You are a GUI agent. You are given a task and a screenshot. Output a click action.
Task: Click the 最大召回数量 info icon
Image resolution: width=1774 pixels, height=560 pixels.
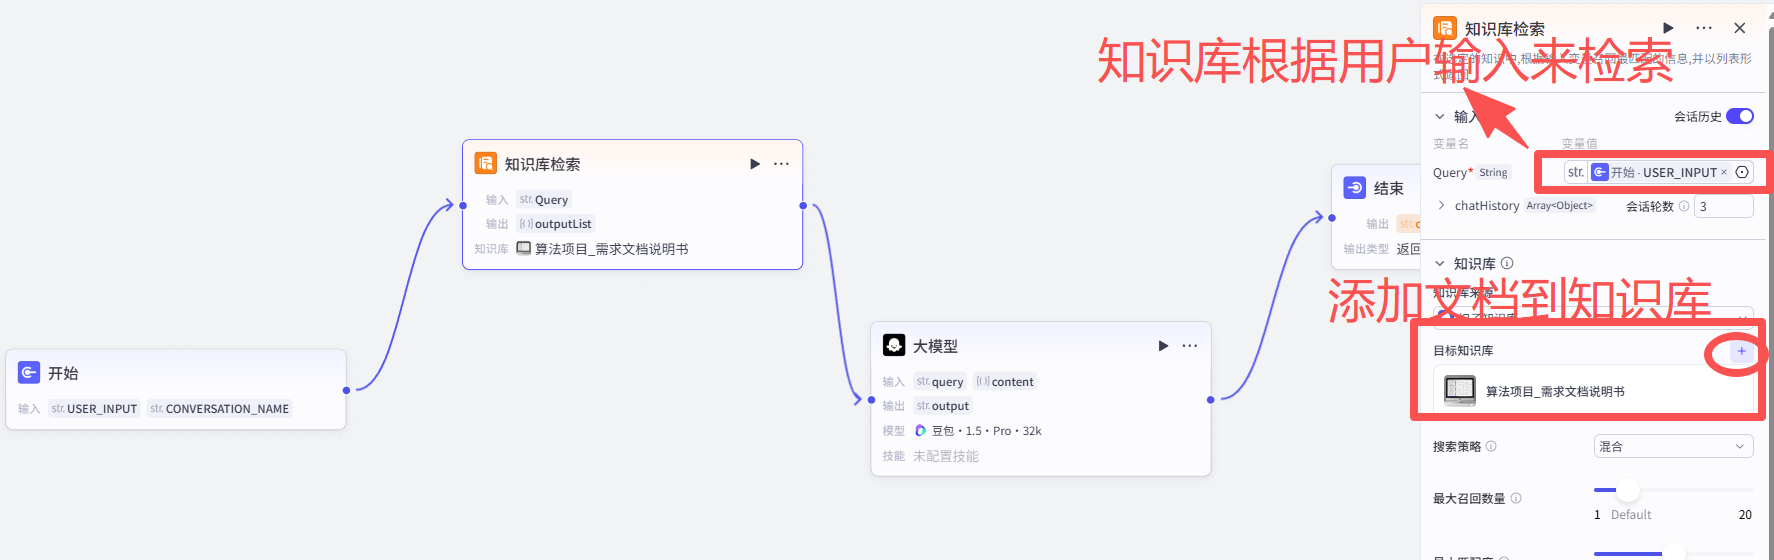[x=1516, y=498]
